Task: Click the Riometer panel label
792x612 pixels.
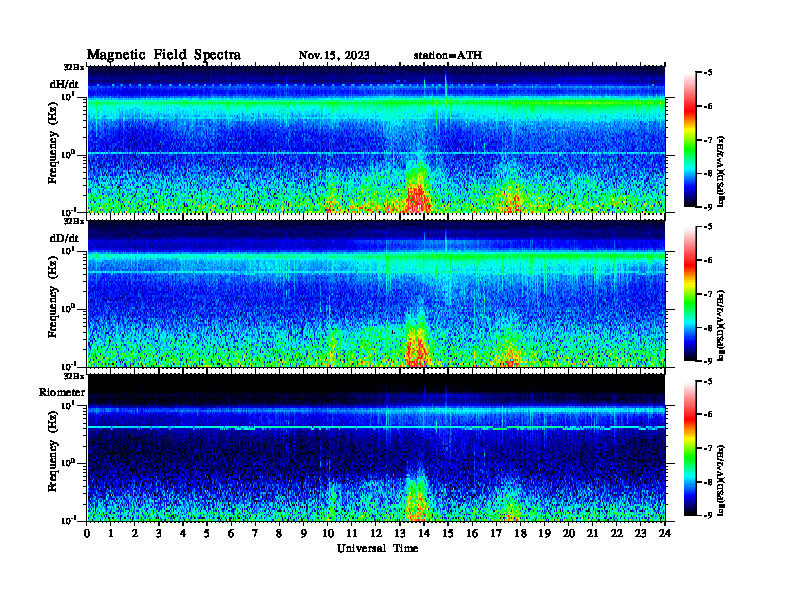Action: [x=62, y=392]
